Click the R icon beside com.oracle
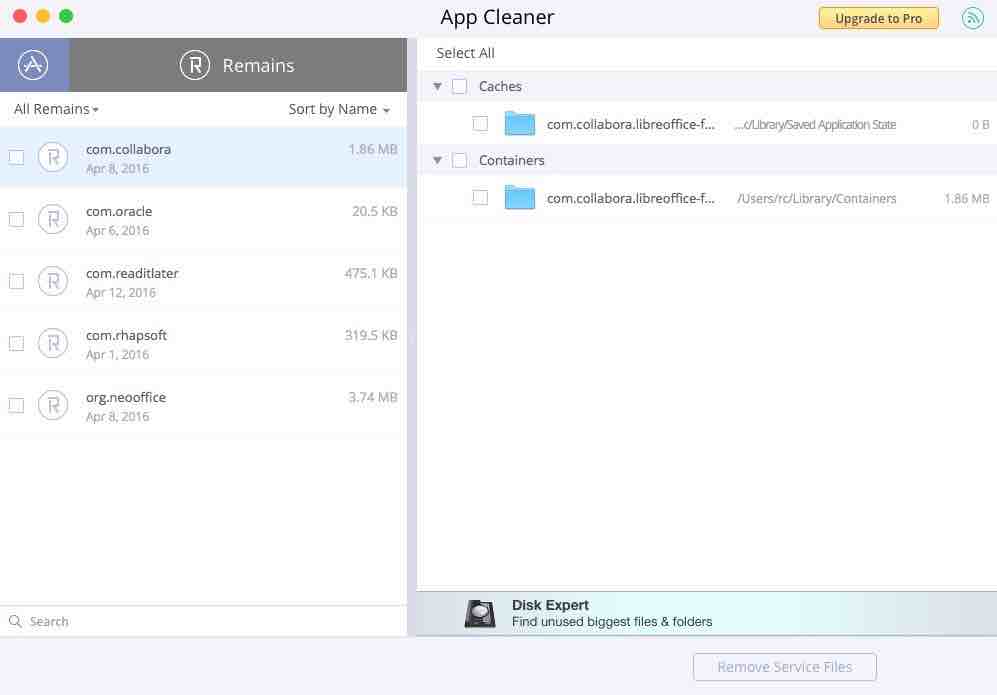This screenshot has height=695, width=997. (53, 219)
